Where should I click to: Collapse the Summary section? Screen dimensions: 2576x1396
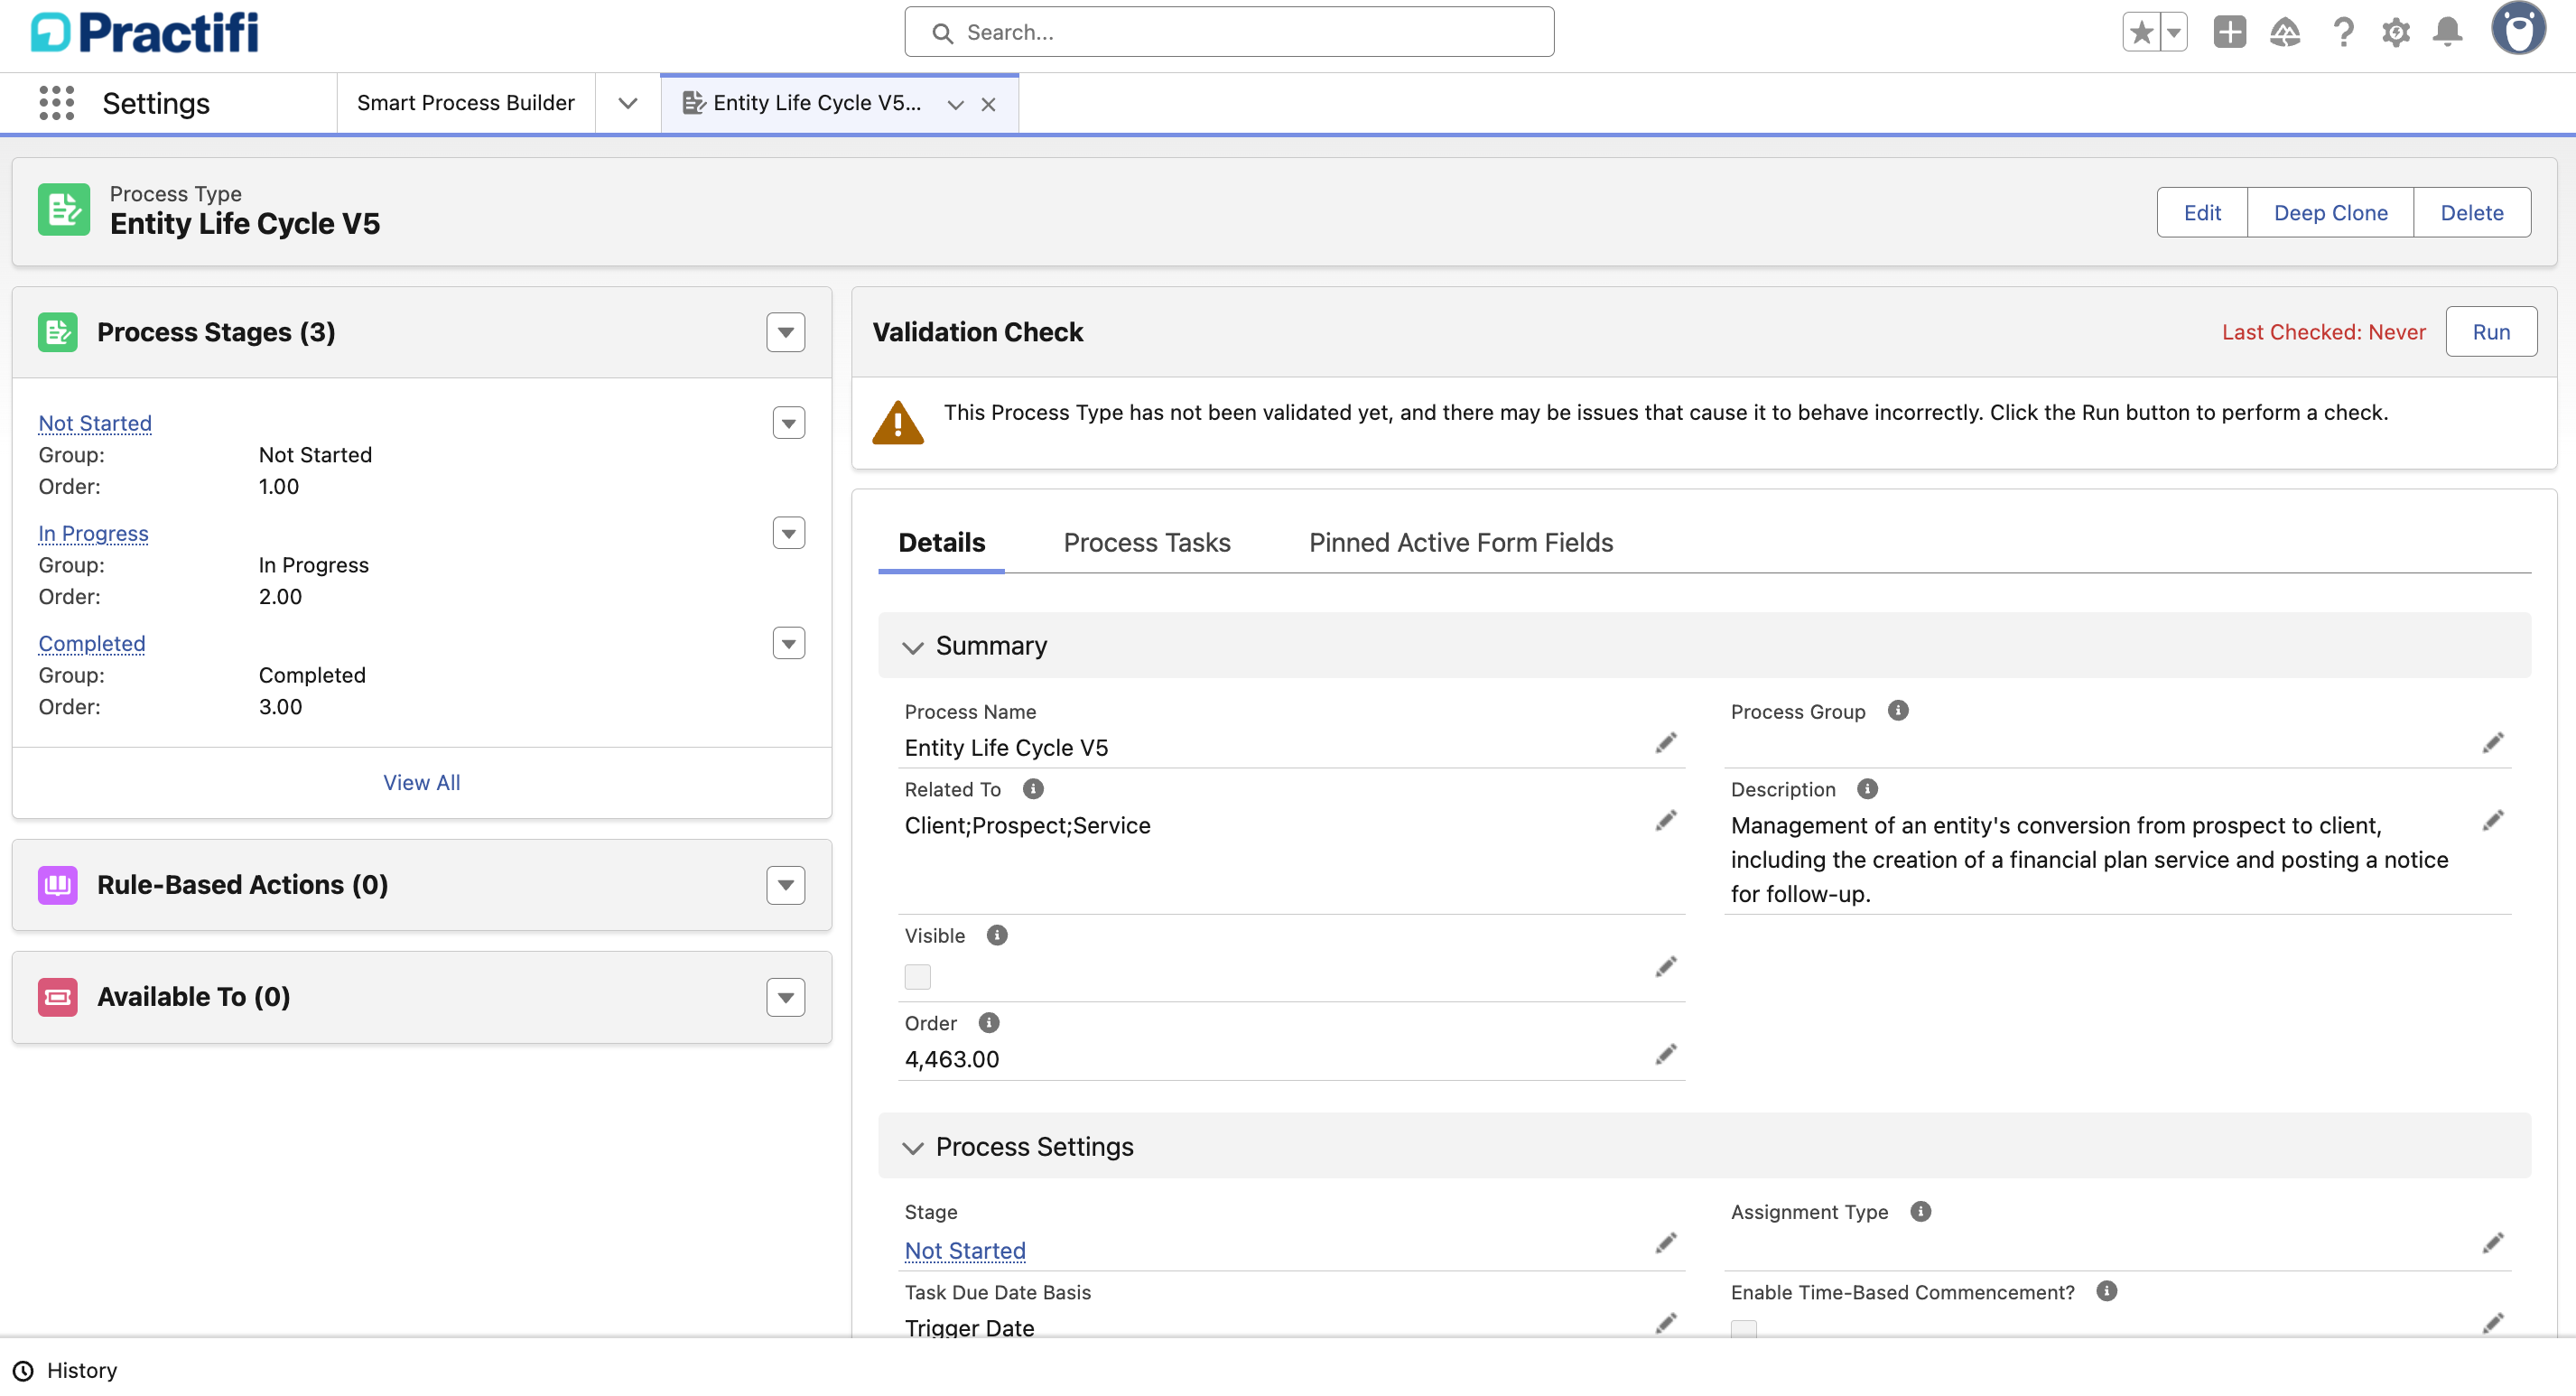912,647
